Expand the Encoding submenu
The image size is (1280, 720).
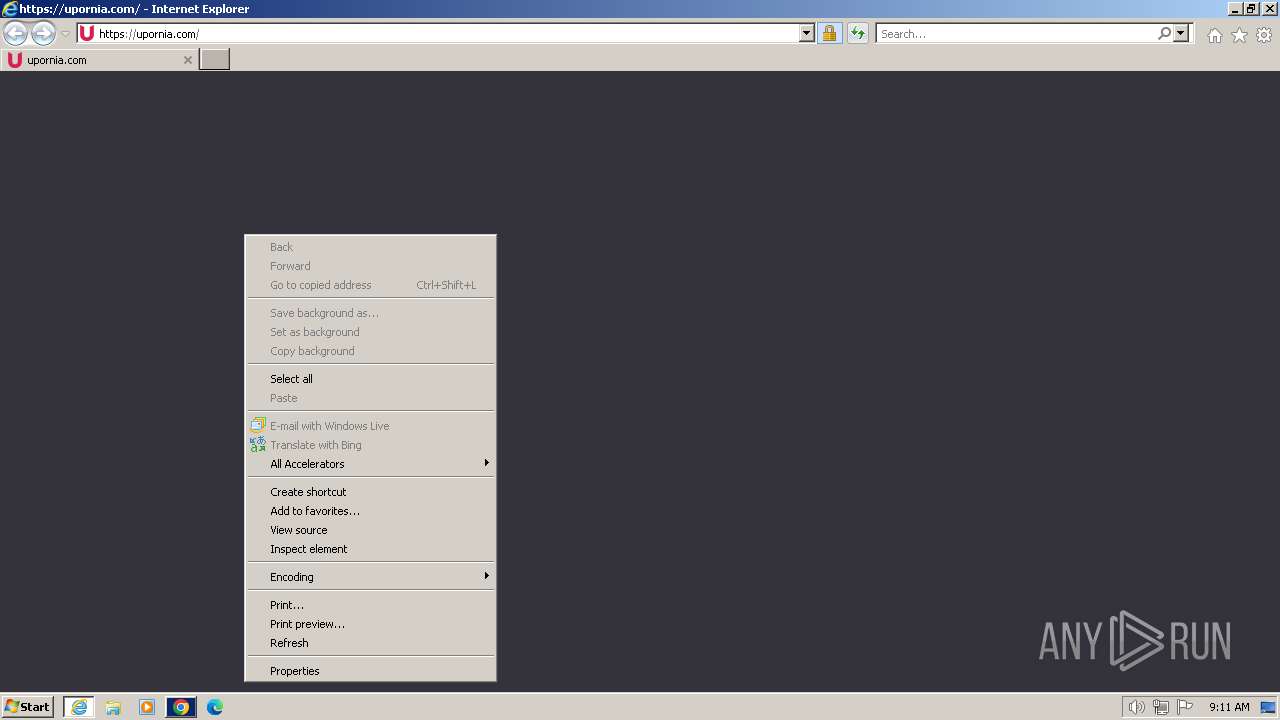(370, 577)
